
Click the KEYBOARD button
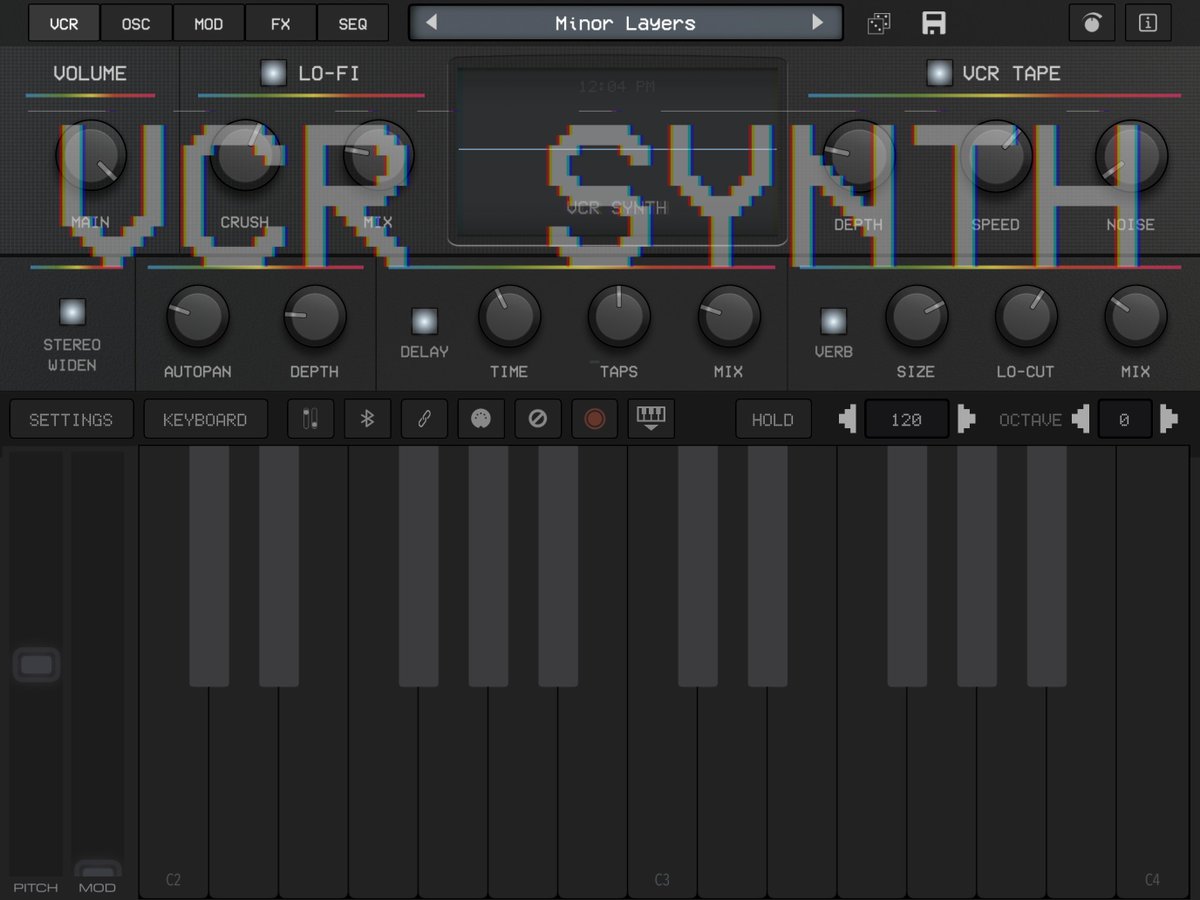[x=205, y=420]
